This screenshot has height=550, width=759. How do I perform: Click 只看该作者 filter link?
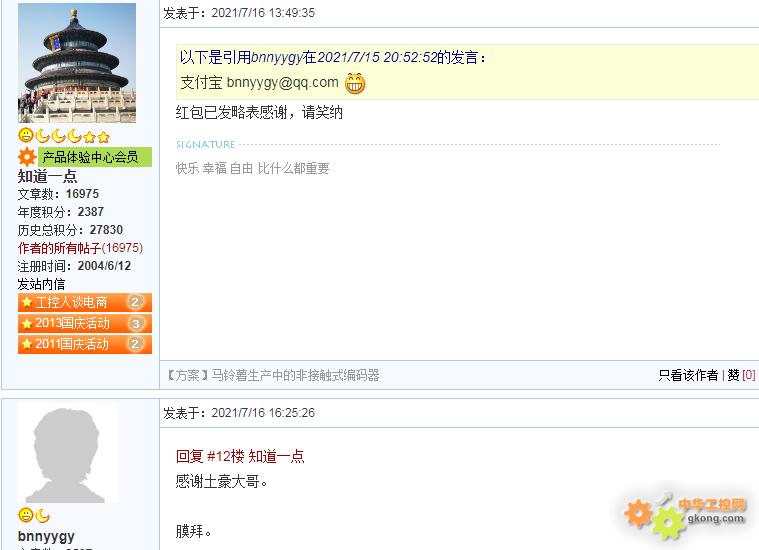point(688,375)
